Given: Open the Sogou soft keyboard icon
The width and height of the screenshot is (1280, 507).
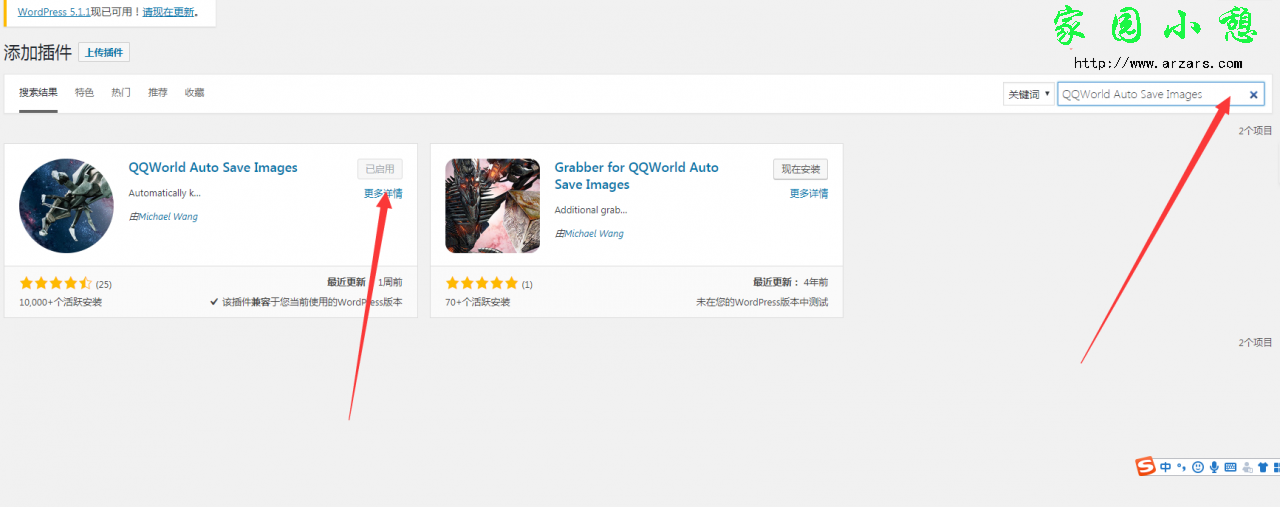Looking at the screenshot, I should click(1230, 467).
